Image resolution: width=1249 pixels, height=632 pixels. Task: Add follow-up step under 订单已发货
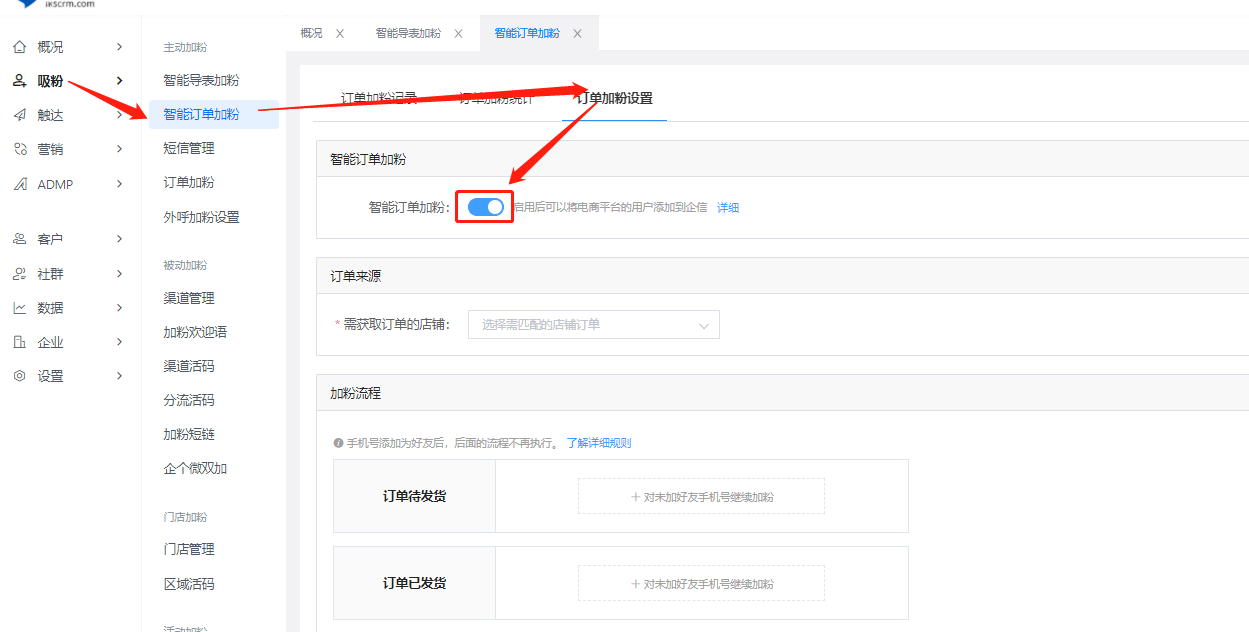point(701,583)
